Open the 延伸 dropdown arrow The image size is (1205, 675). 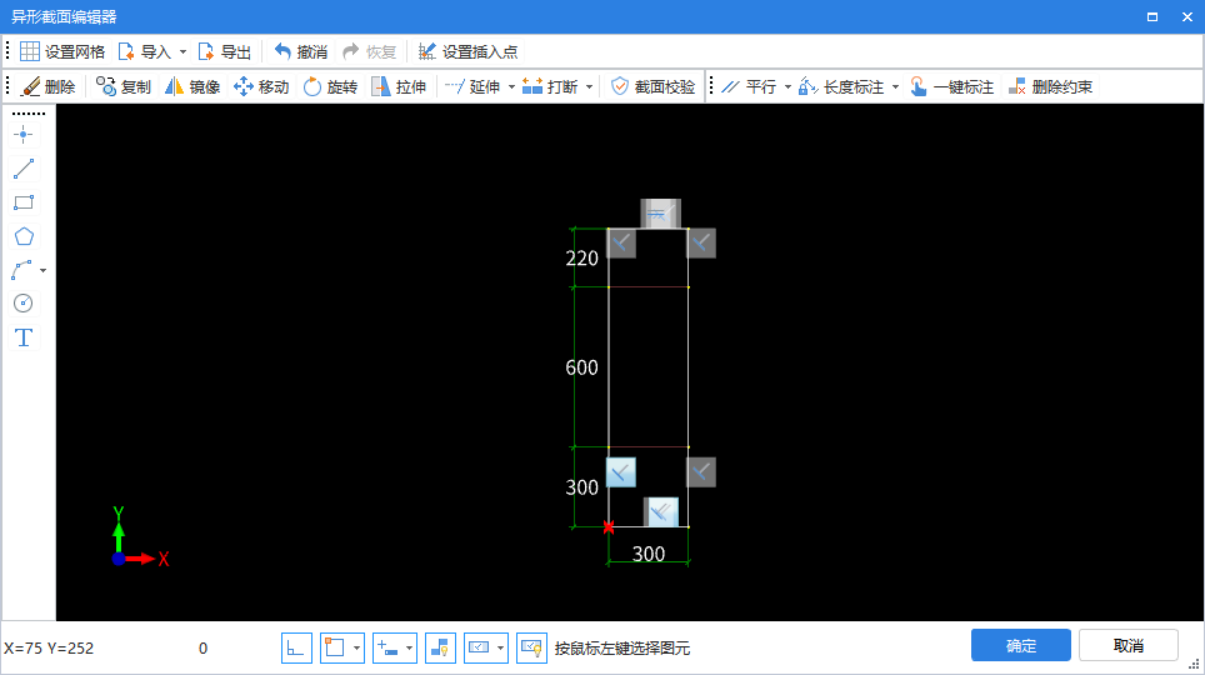pos(511,87)
